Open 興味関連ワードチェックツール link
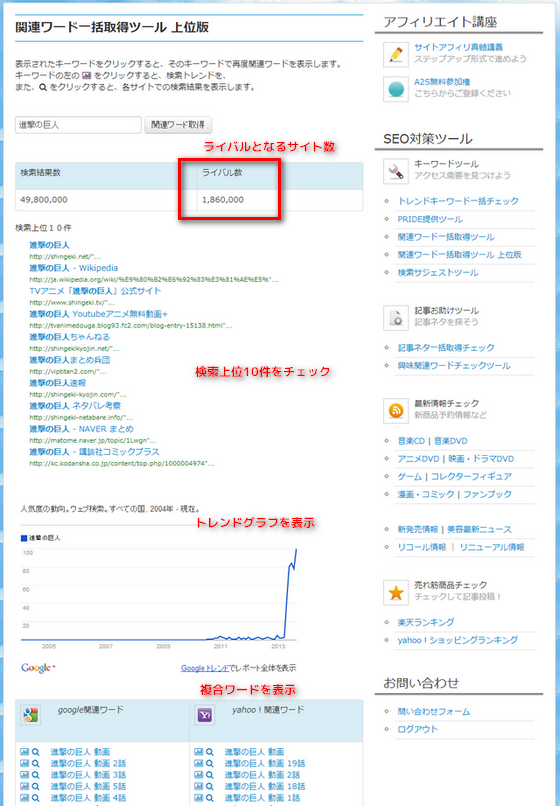Screen dimensions: 560x806 pyautogui.click(x=454, y=365)
